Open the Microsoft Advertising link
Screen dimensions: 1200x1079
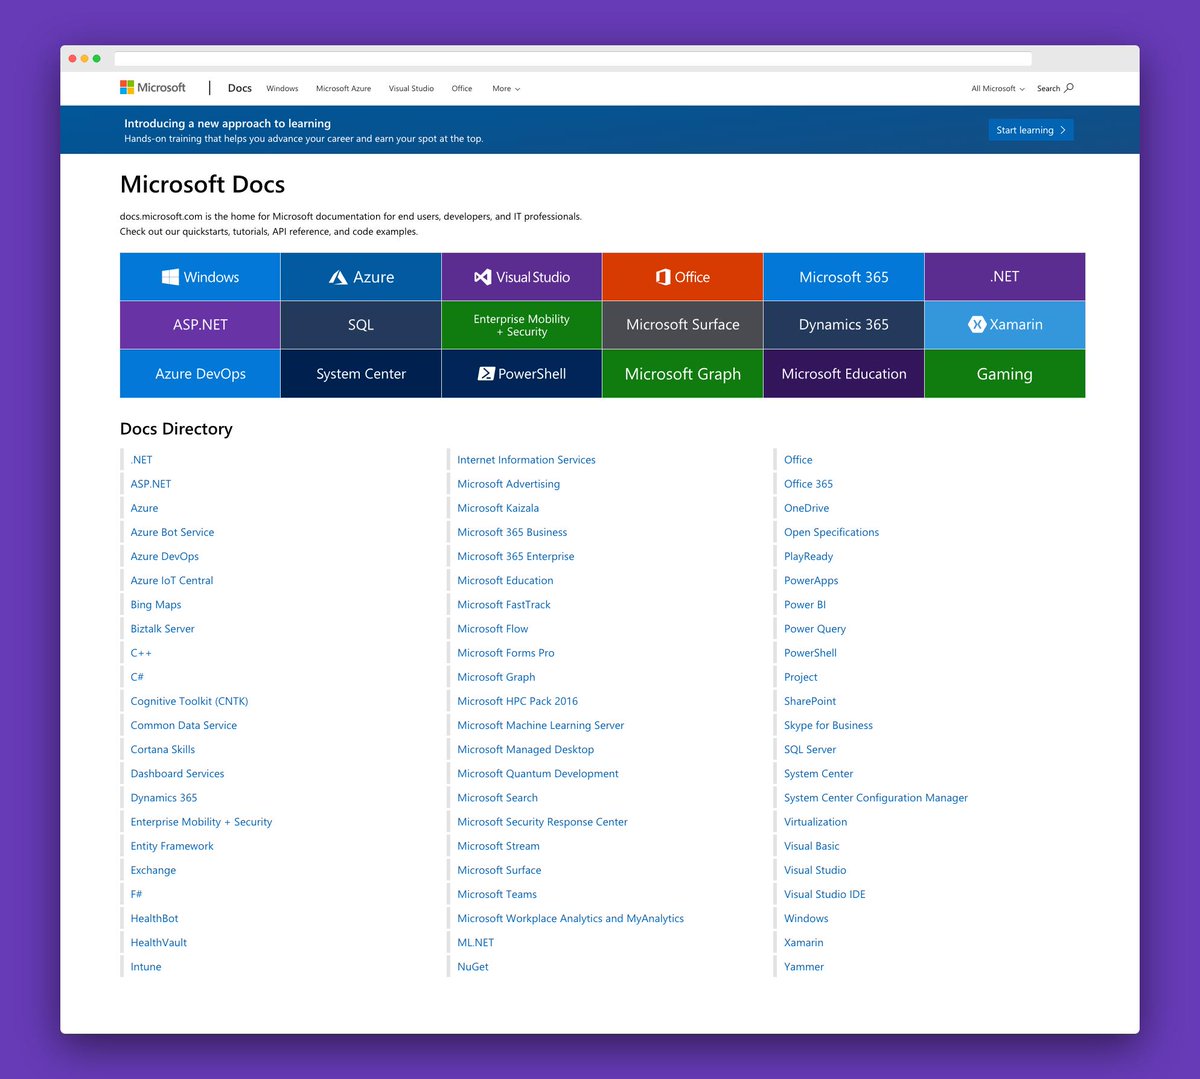(x=508, y=484)
